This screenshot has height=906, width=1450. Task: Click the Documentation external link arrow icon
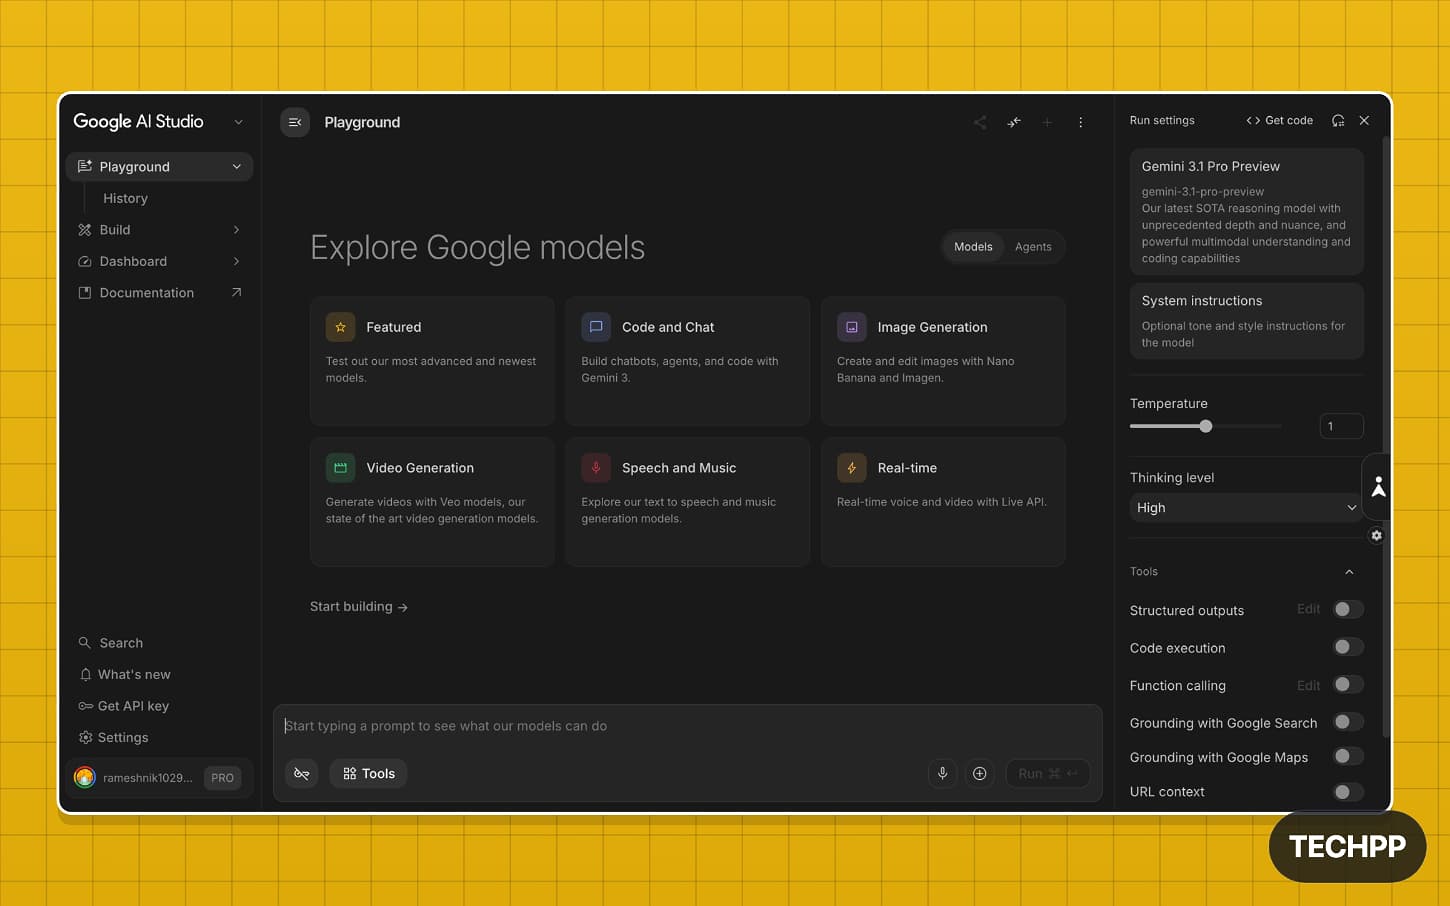[x=236, y=292]
